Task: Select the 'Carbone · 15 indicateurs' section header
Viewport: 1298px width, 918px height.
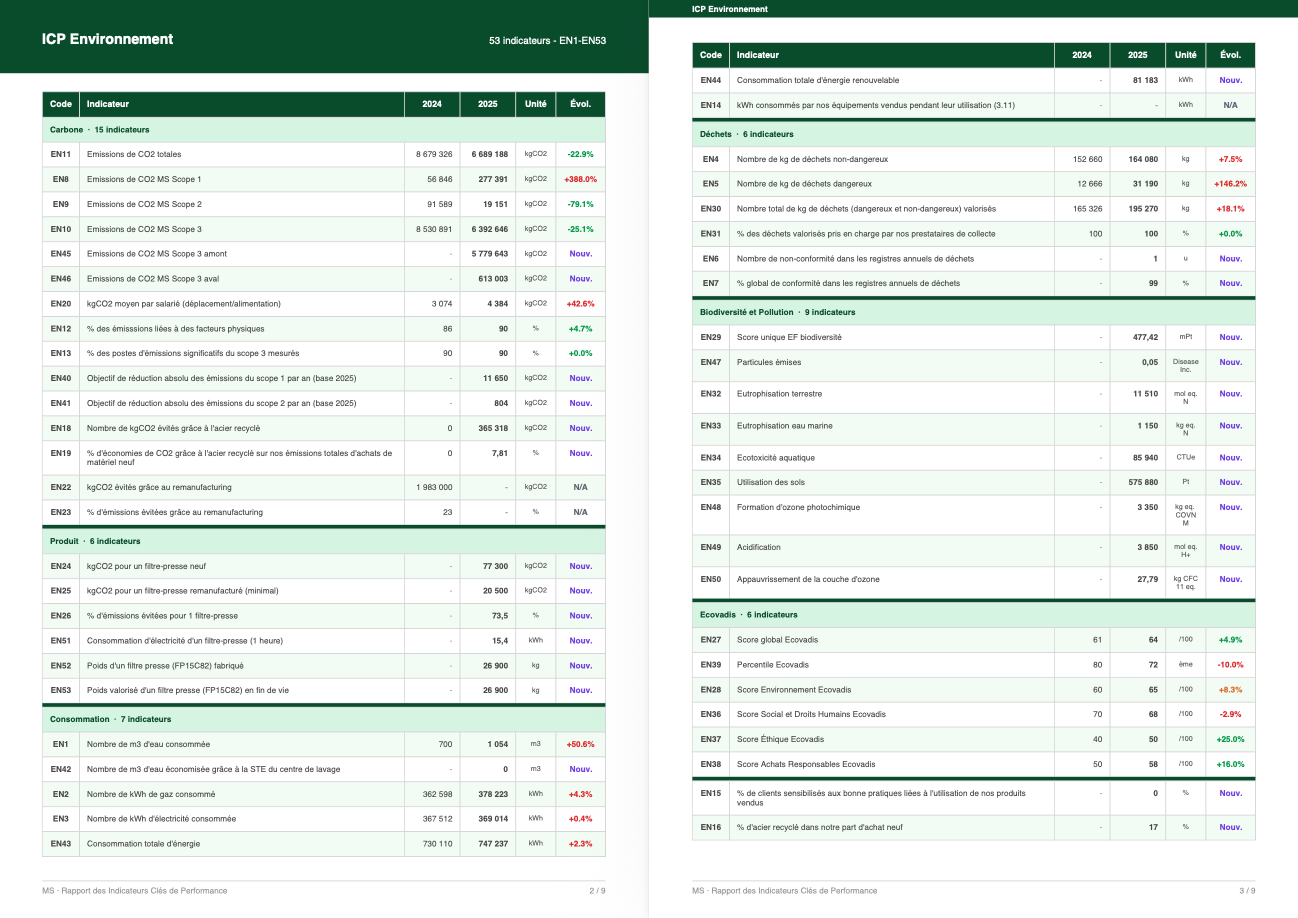Action: tap(324, 130)
